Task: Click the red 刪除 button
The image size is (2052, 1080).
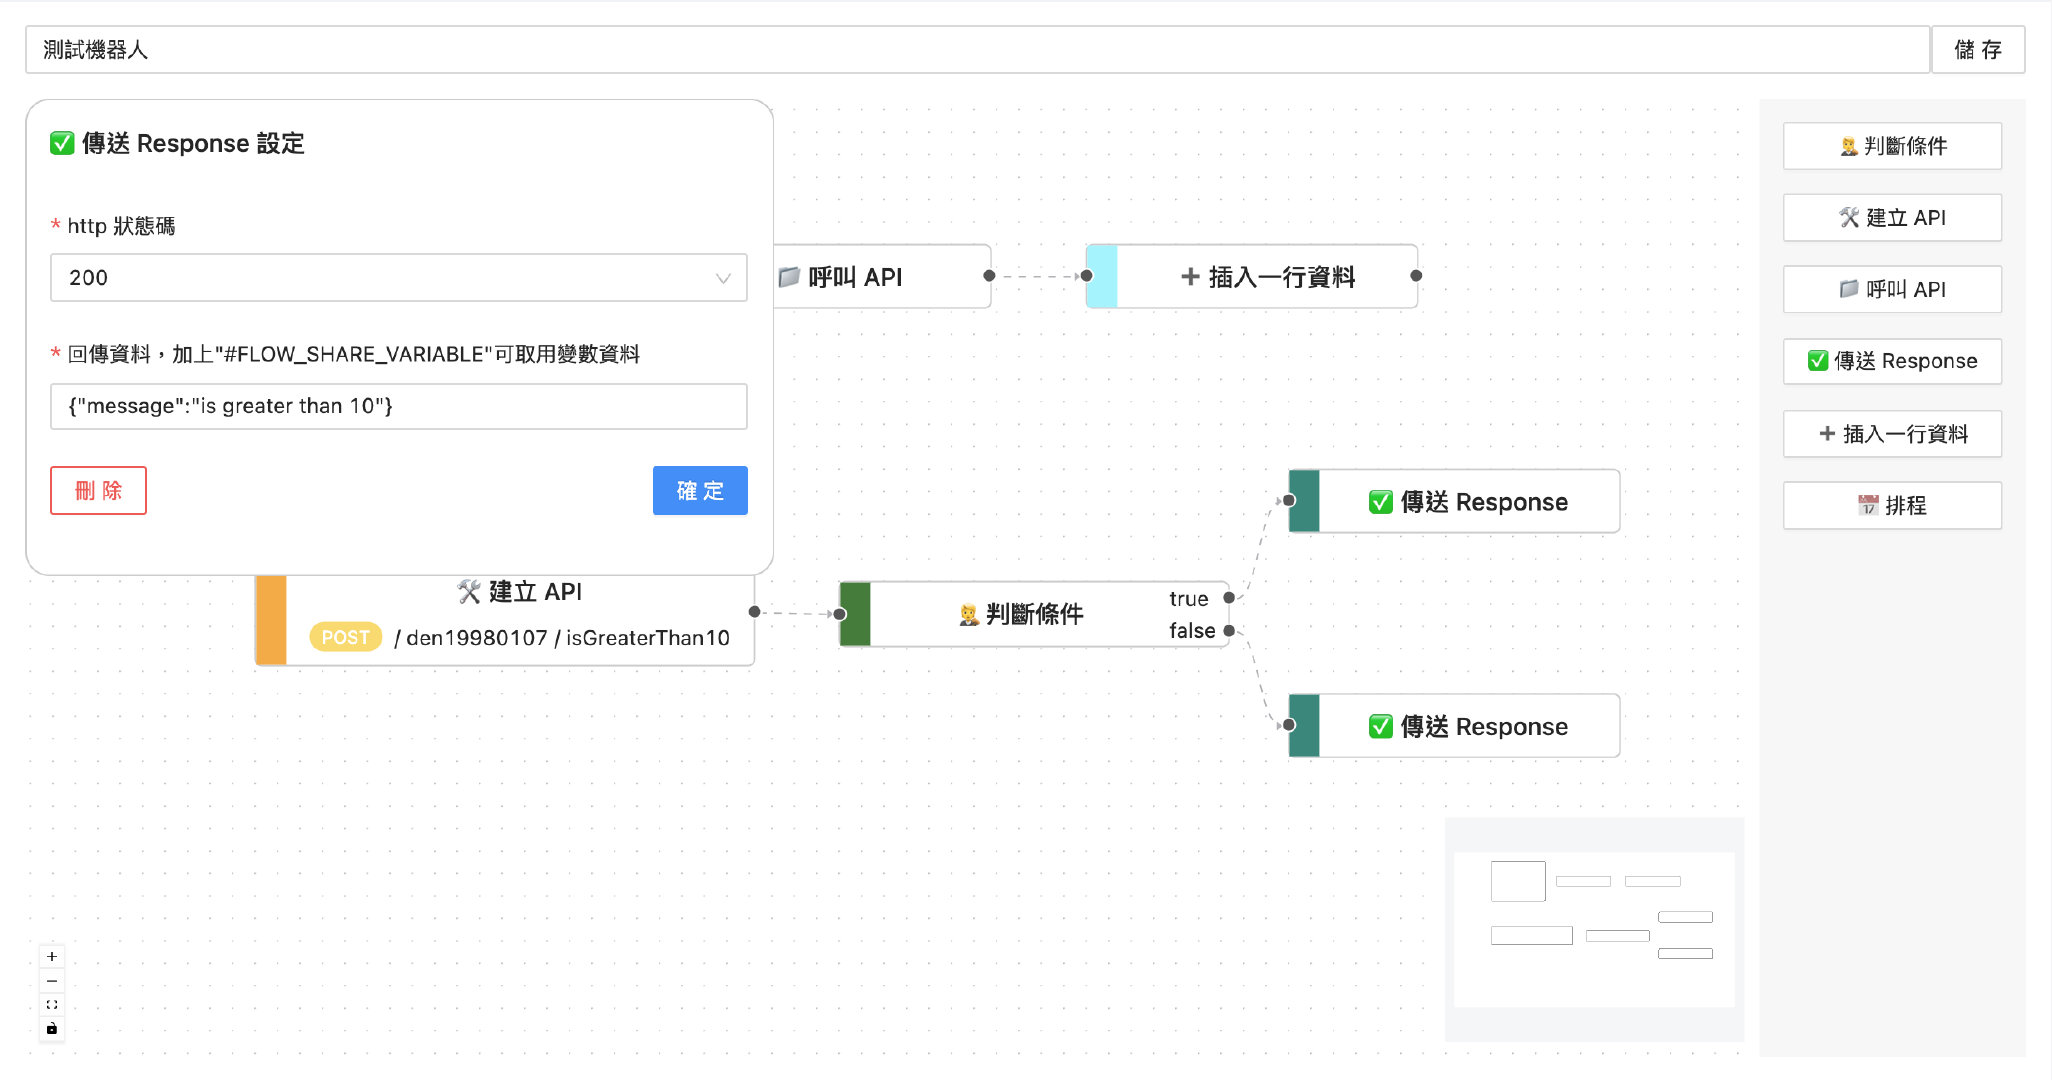Action: pos(98,491)
